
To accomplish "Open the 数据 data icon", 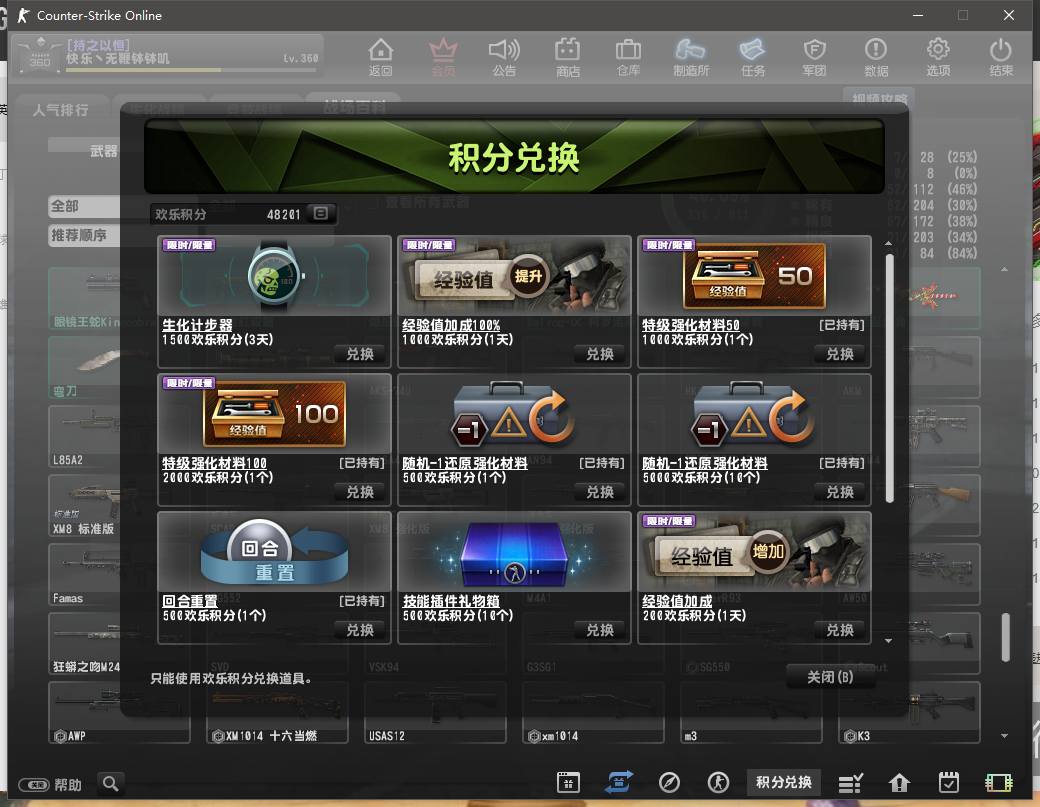I will point(876,57).
